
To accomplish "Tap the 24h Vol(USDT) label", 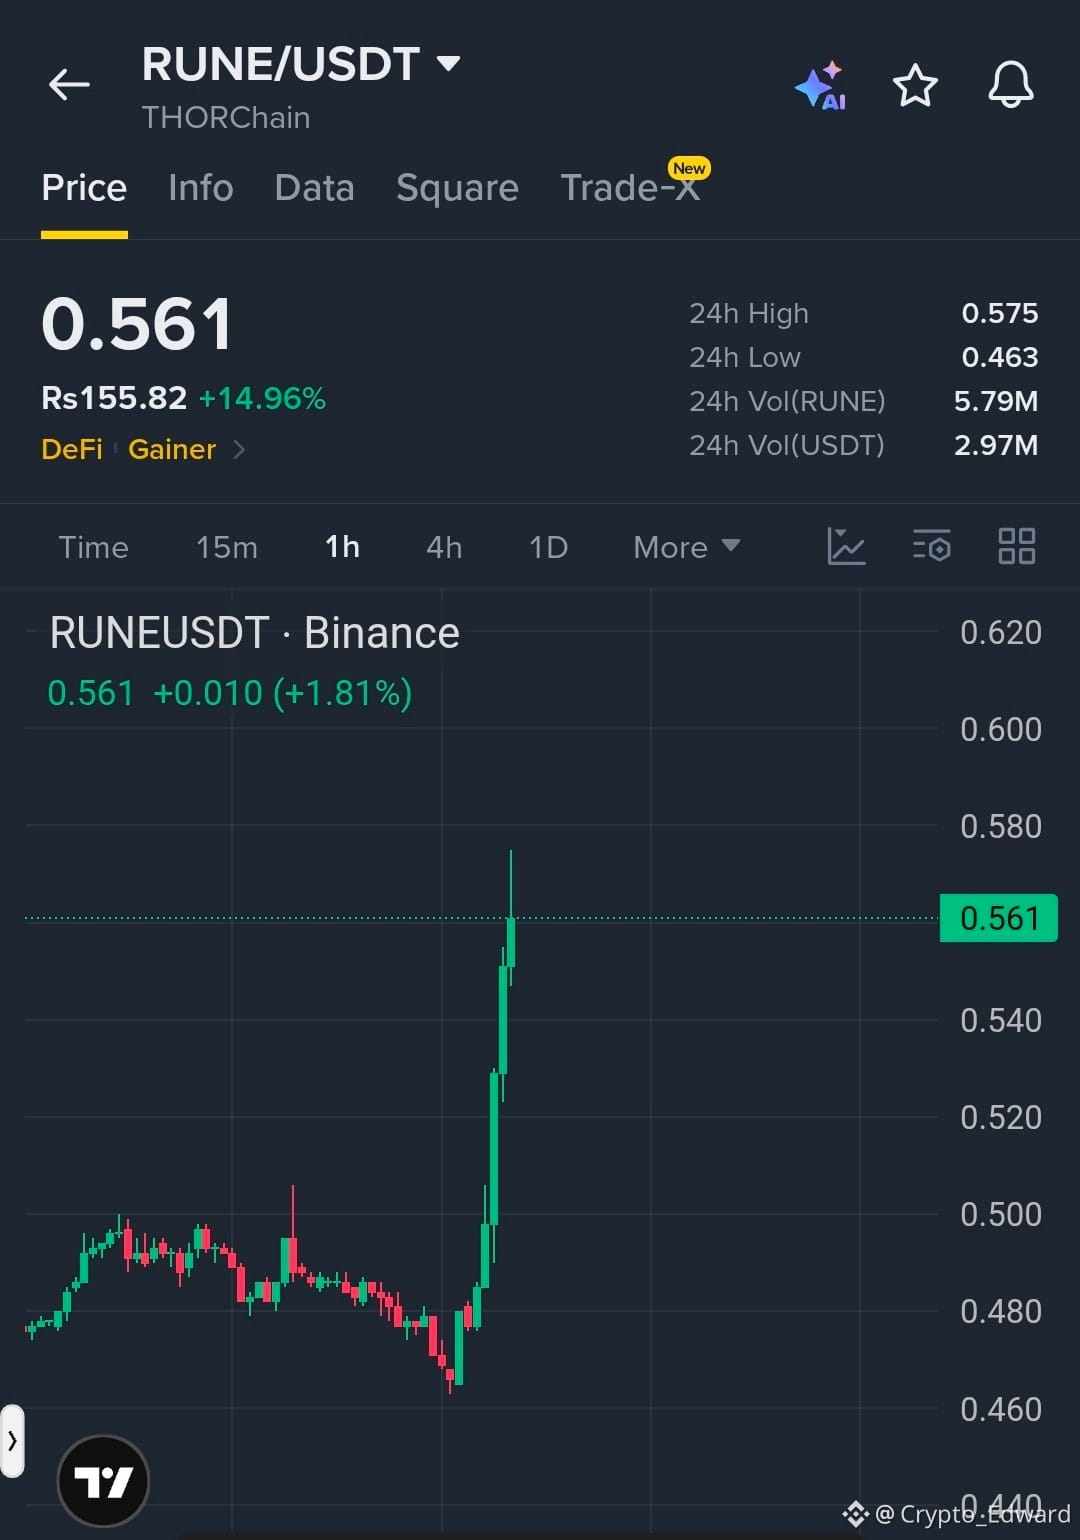I will (x=787, y=445).
